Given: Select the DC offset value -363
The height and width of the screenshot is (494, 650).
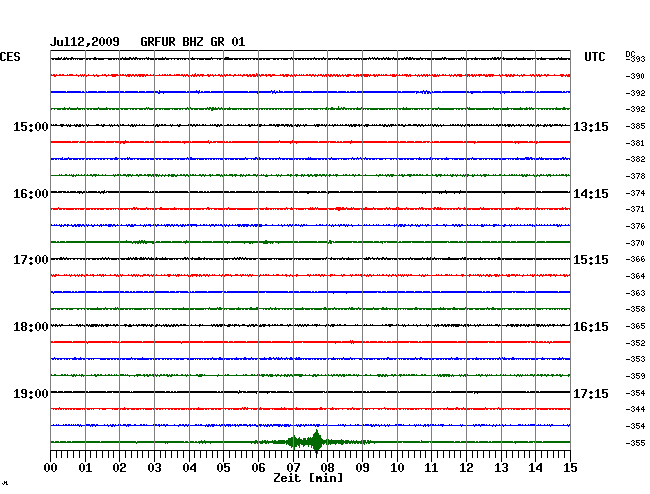Looking at the screenshot, I should click(635, 293).
